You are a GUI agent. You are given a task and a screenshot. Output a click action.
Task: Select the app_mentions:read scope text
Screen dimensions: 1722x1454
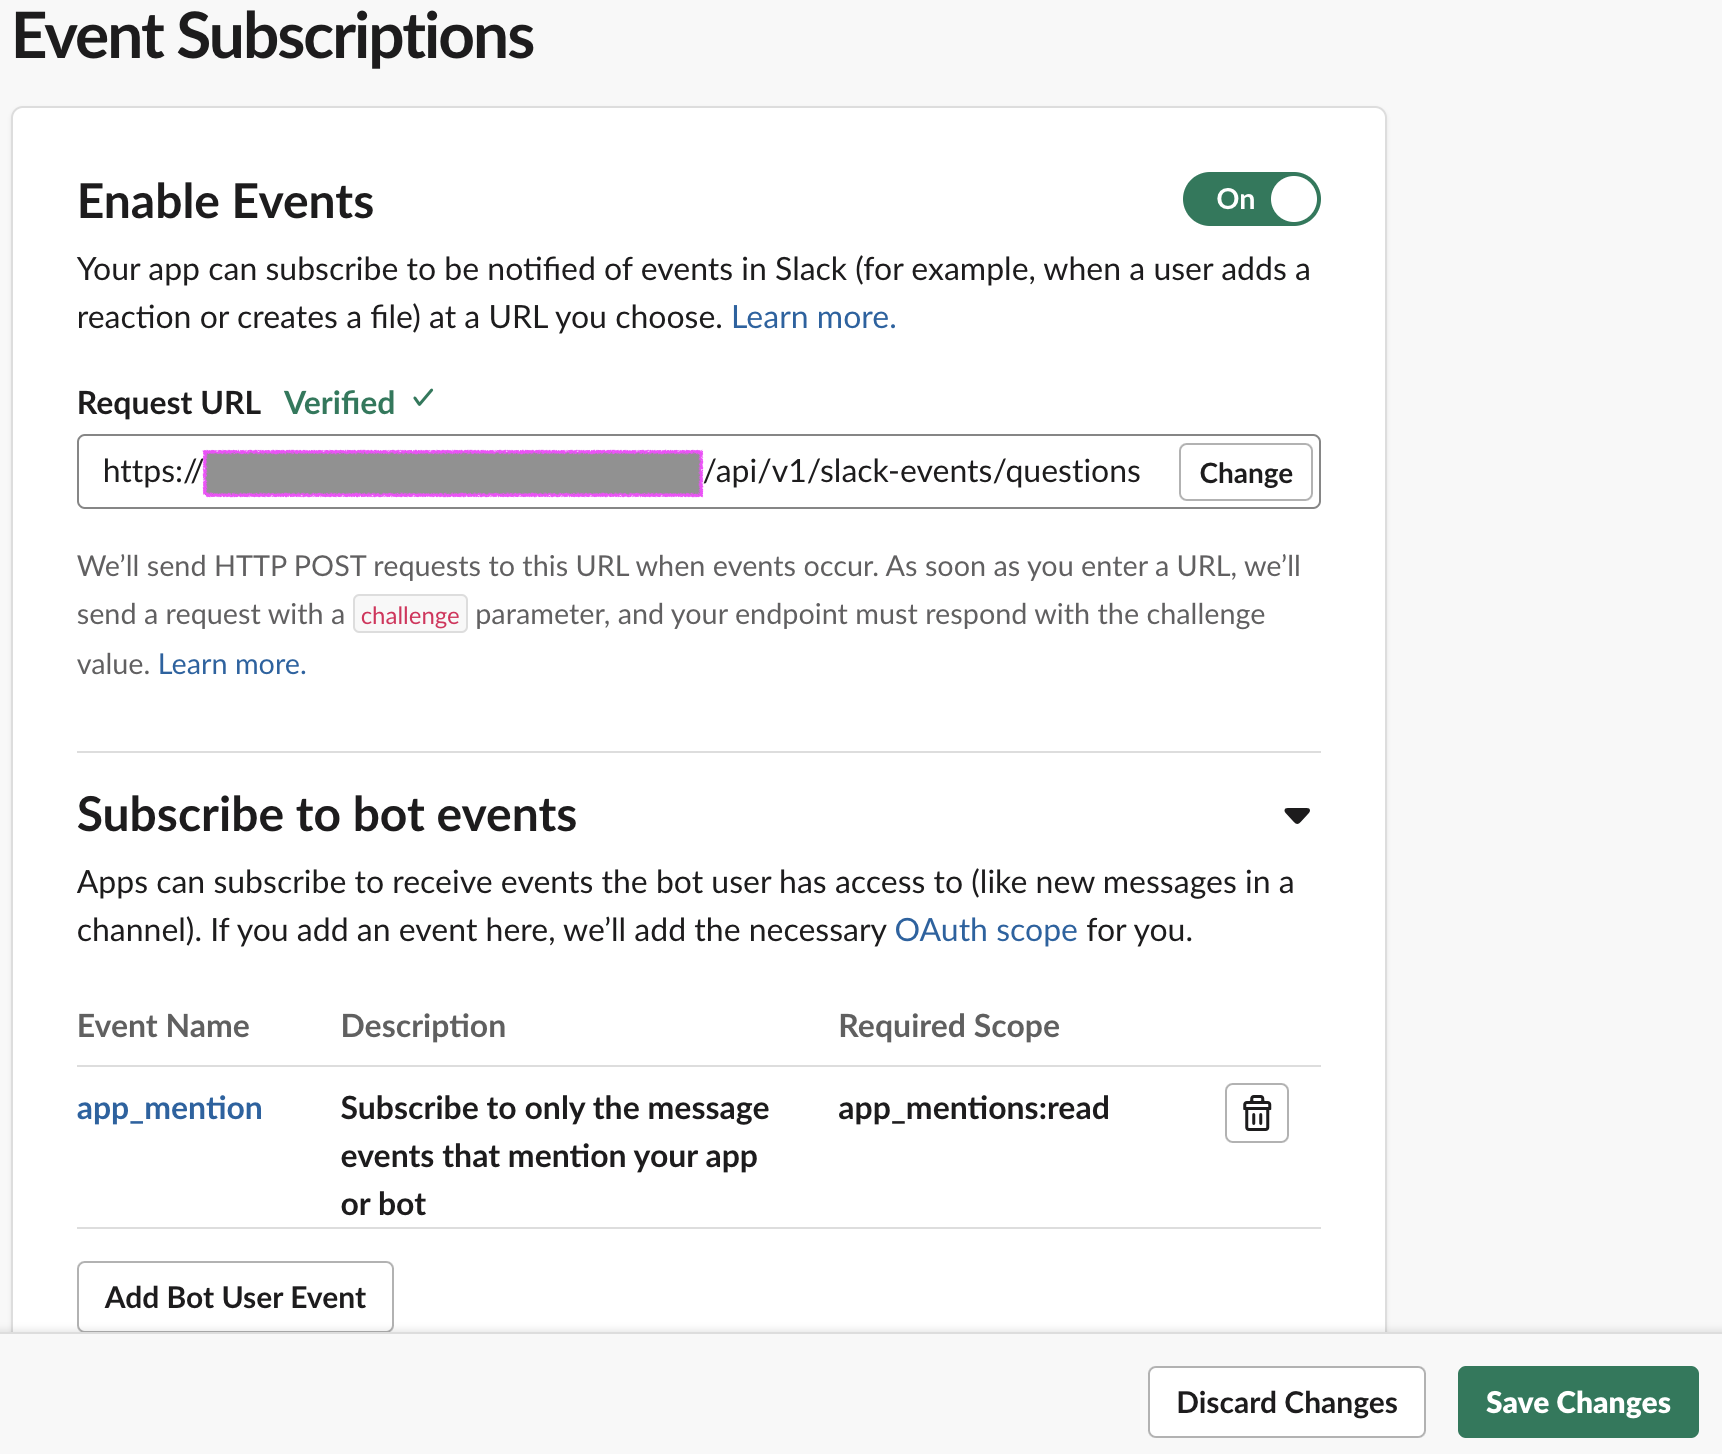[973, 1108]
